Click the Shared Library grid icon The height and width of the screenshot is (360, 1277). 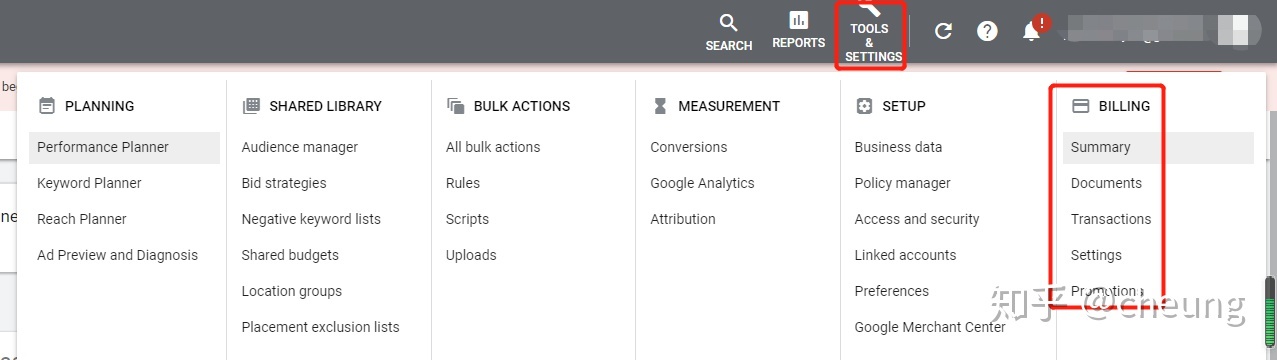[x=251, y=106]
